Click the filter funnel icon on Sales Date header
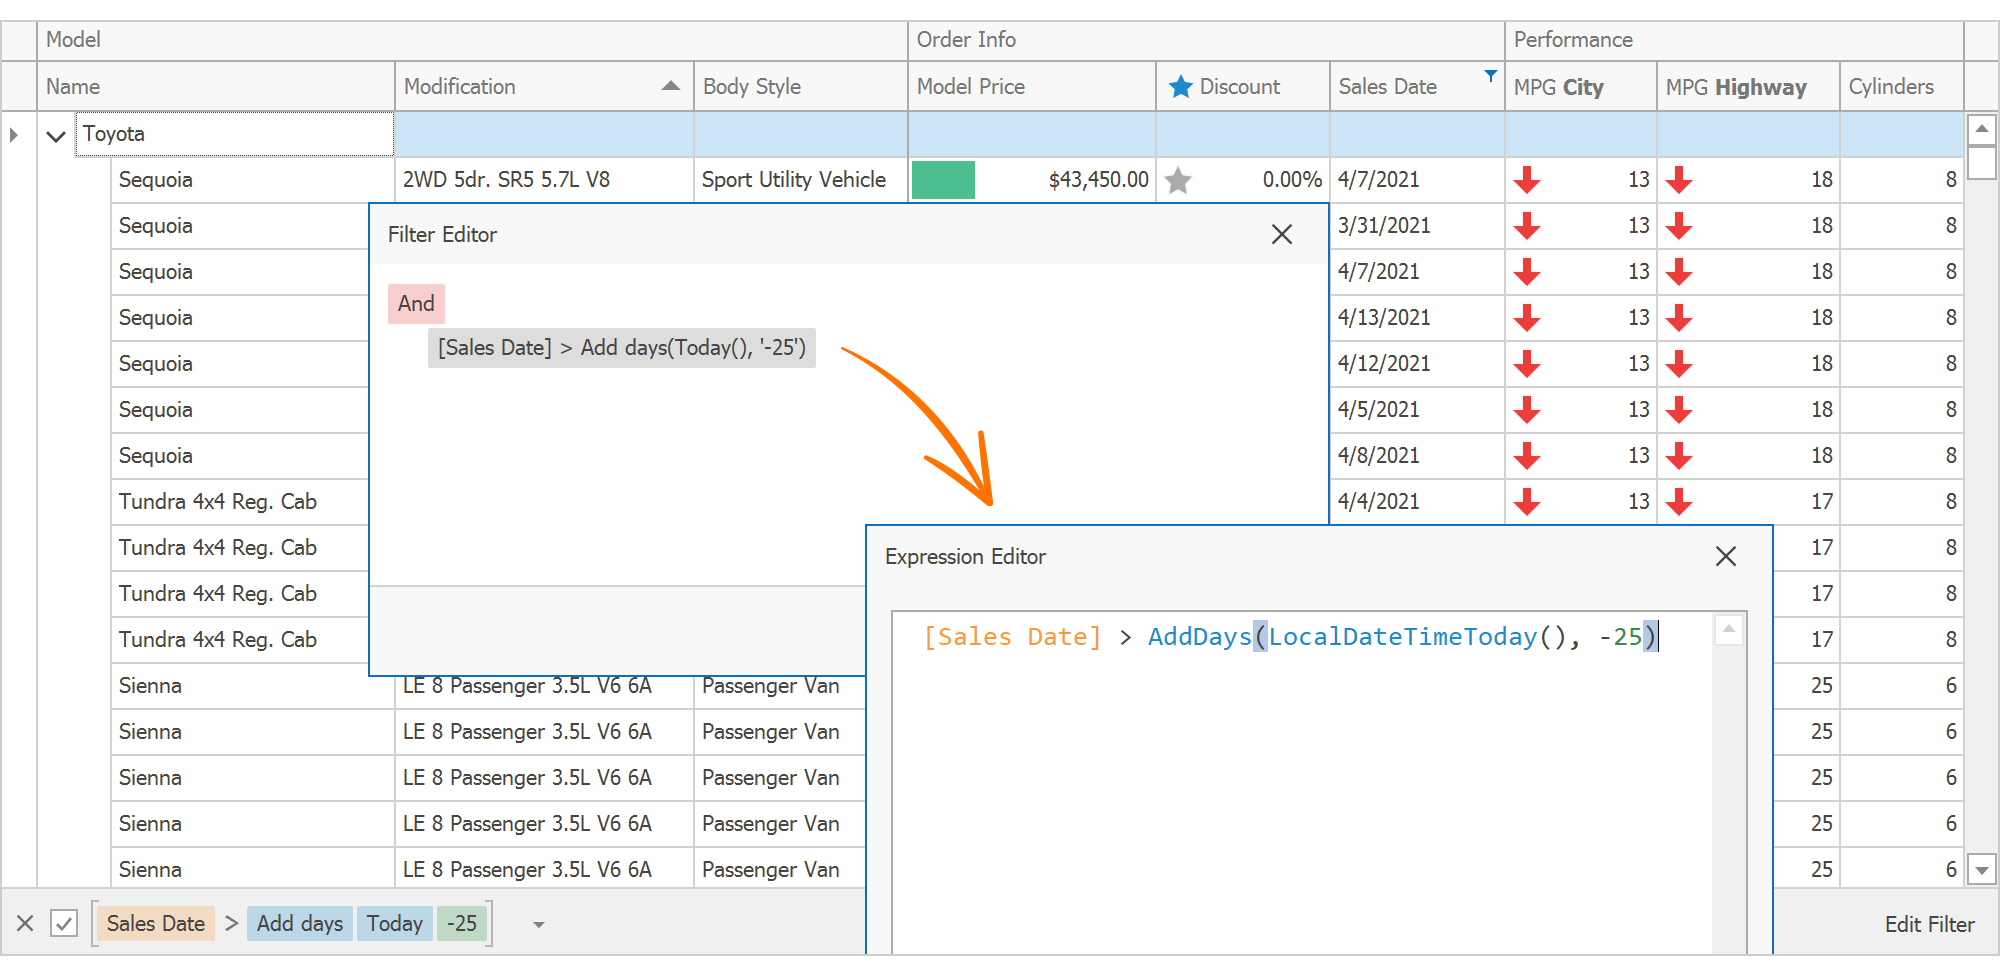This screenshot has width=2000, height=976. 1491,74
